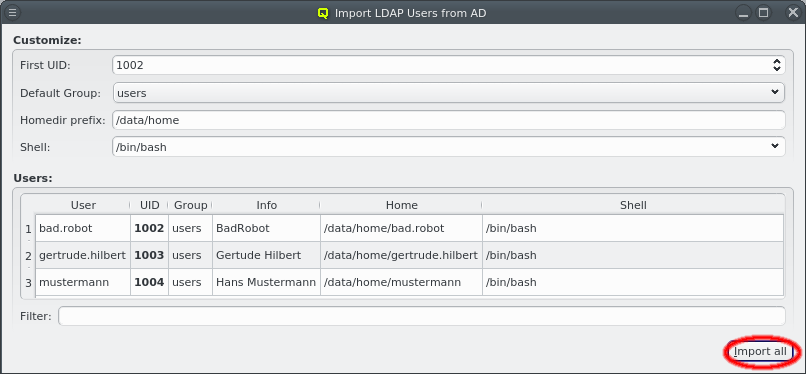Click the Filter input field
Viewport: 806px width, 374px height.
coord(422,316)
